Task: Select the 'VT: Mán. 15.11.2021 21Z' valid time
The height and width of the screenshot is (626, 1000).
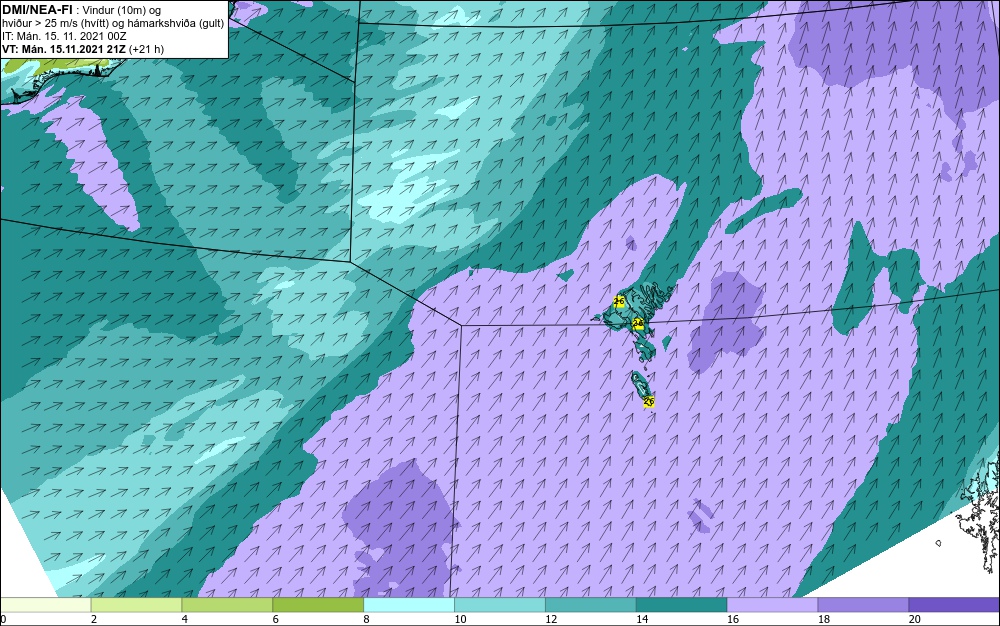Action: pyautogui.click(x=64, y=49)
